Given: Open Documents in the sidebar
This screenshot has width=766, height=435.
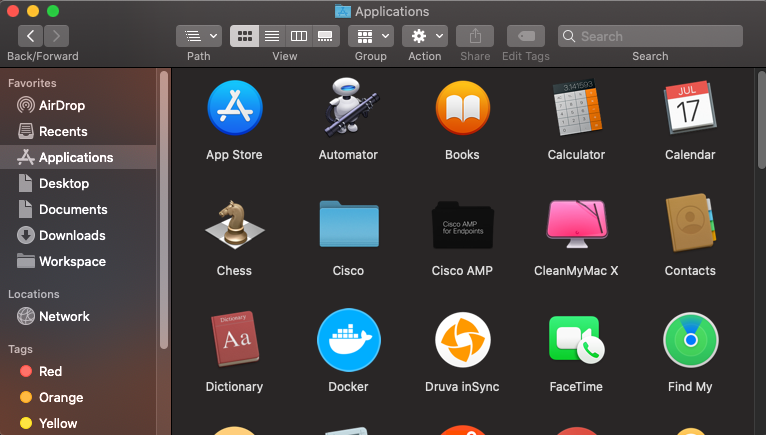Looking at the screenshot, I should 78,209.
